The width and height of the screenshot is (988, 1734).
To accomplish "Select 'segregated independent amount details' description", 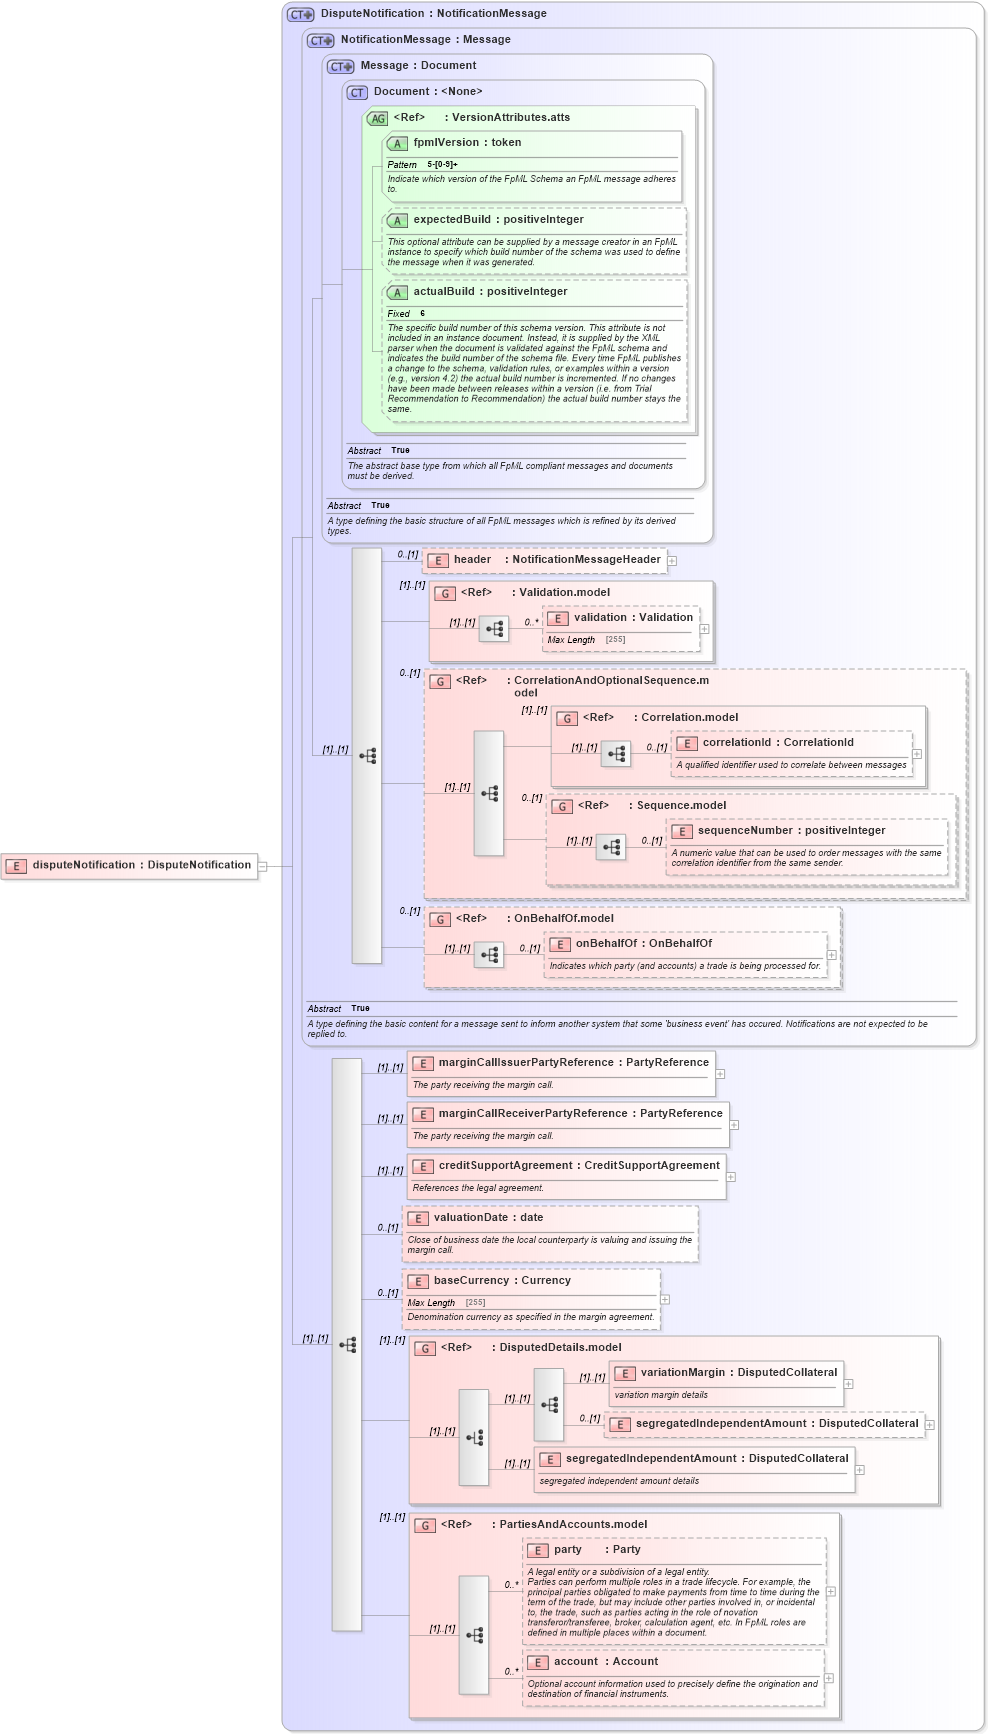I will click(619, 1481).
